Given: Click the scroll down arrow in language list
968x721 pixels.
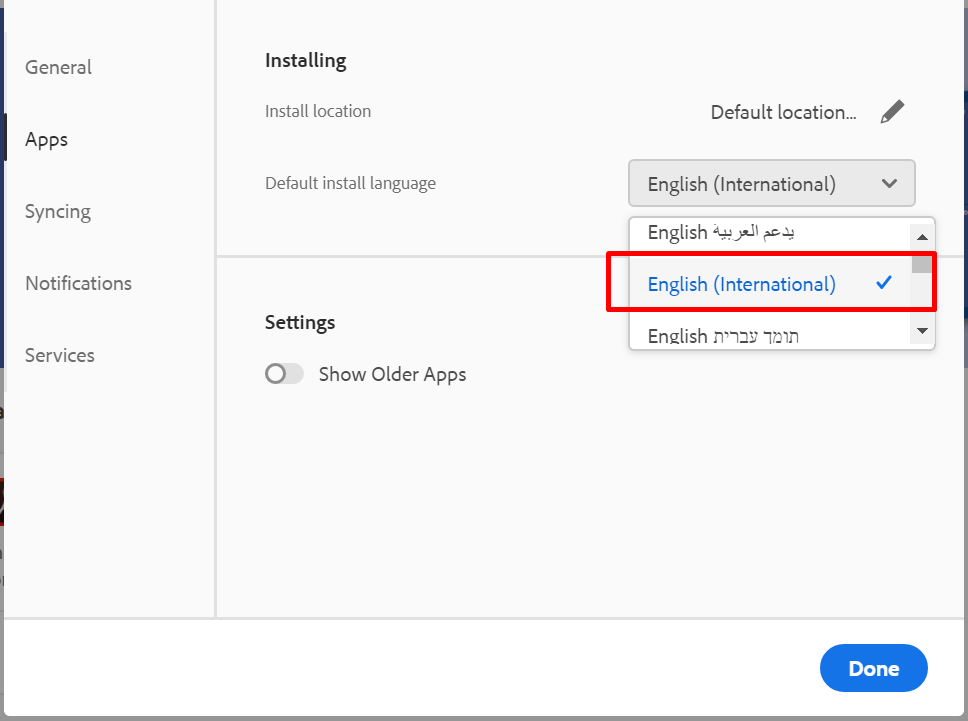Looking at the screenshot, I should [922, 331].
